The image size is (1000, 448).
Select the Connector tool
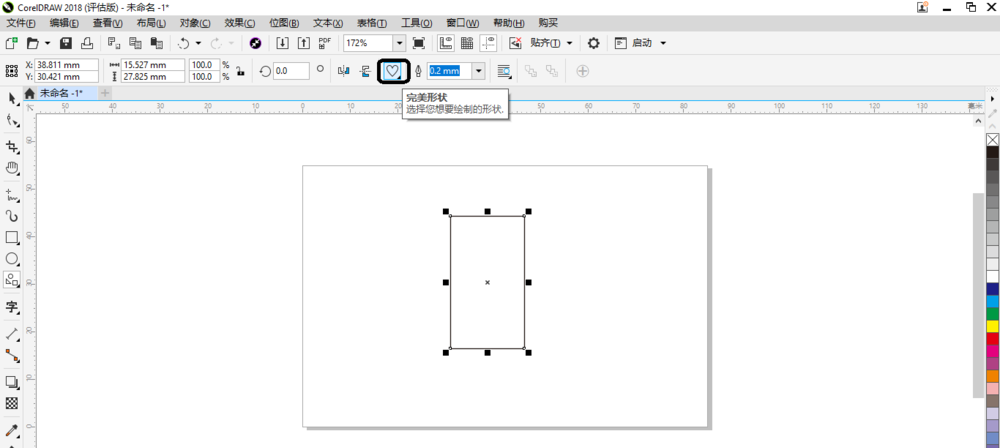(x=11, y=355)
